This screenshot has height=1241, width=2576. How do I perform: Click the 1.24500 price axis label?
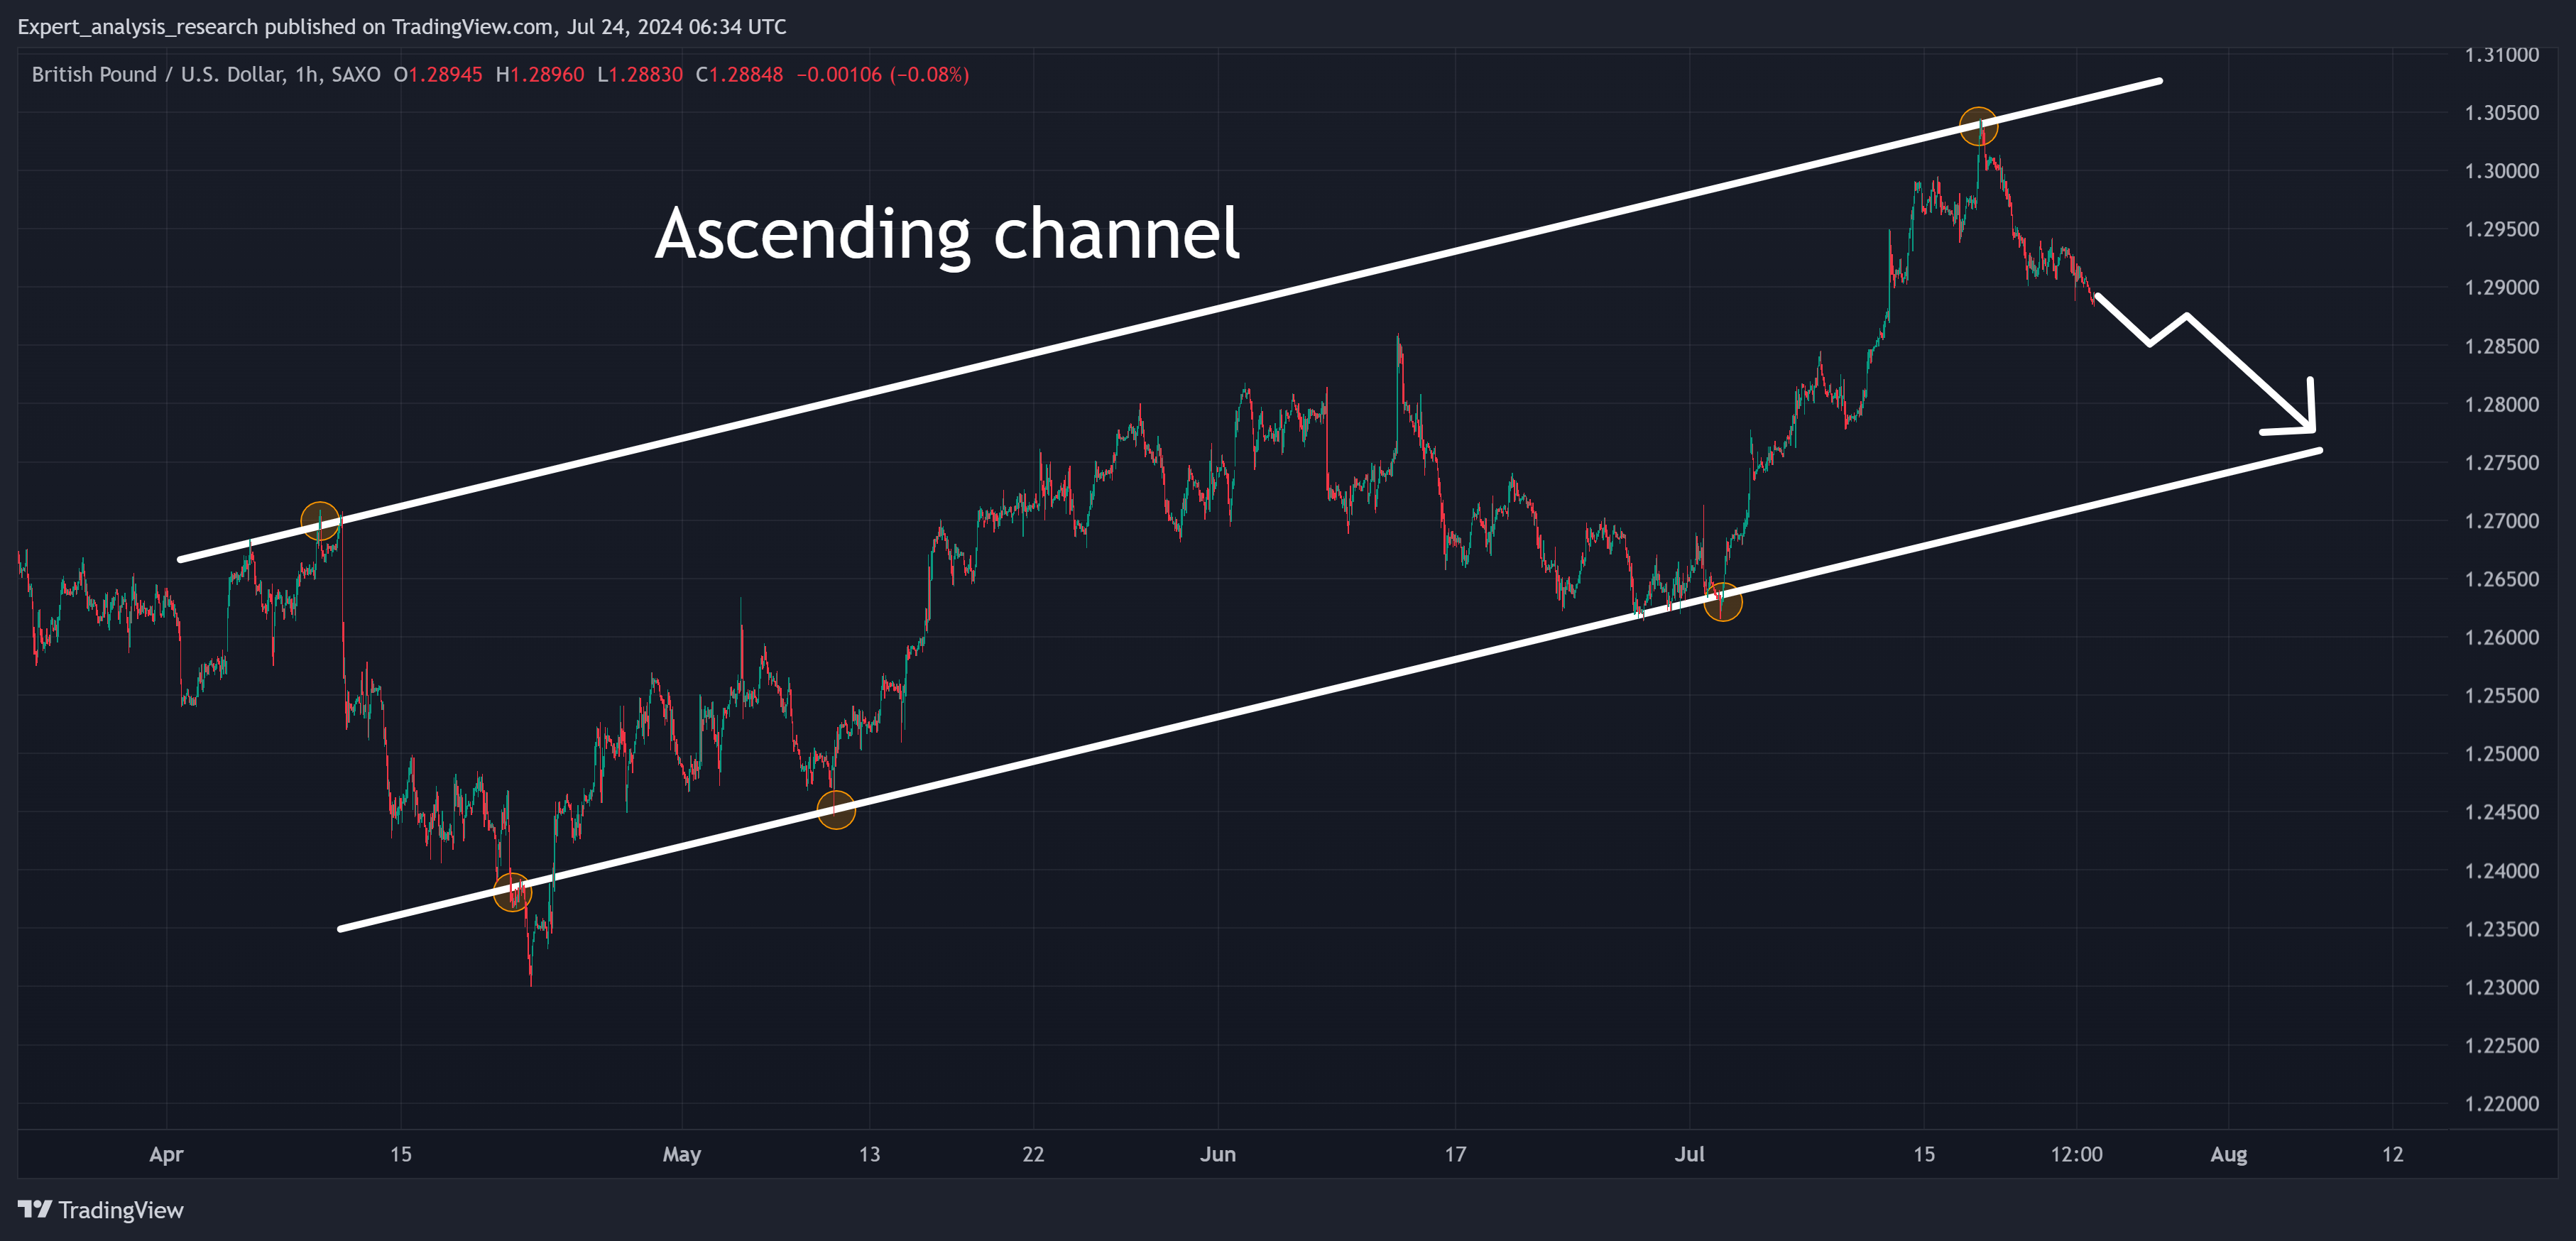coord(2501,812)
